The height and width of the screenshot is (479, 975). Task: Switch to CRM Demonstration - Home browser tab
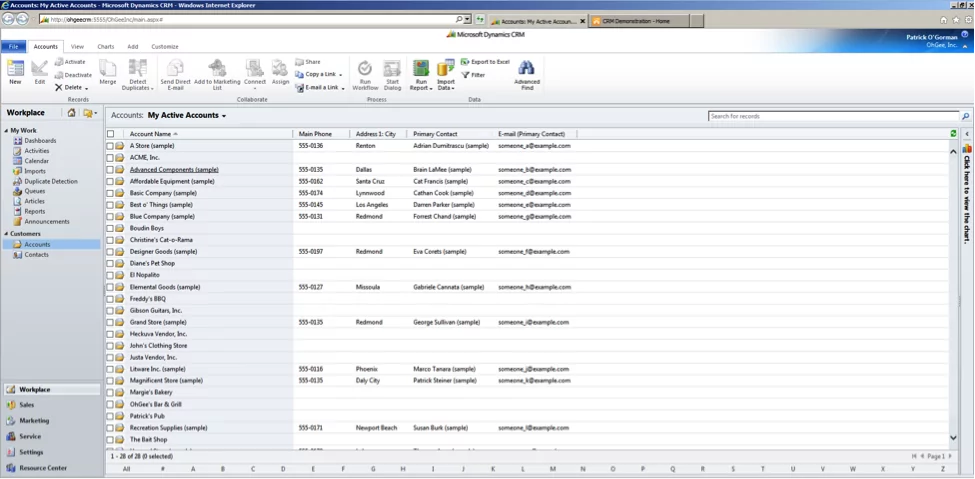[638, 21]
